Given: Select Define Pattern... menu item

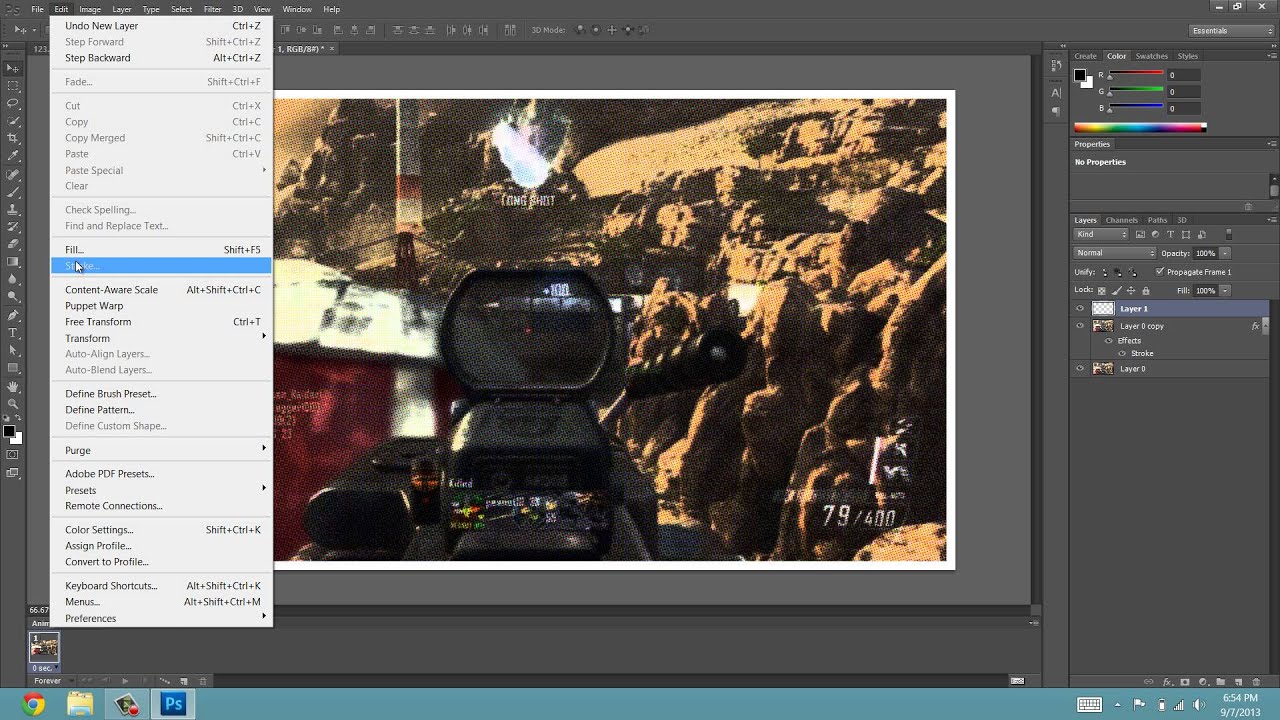Looking at the screenshot, I should tap(161, 410).
